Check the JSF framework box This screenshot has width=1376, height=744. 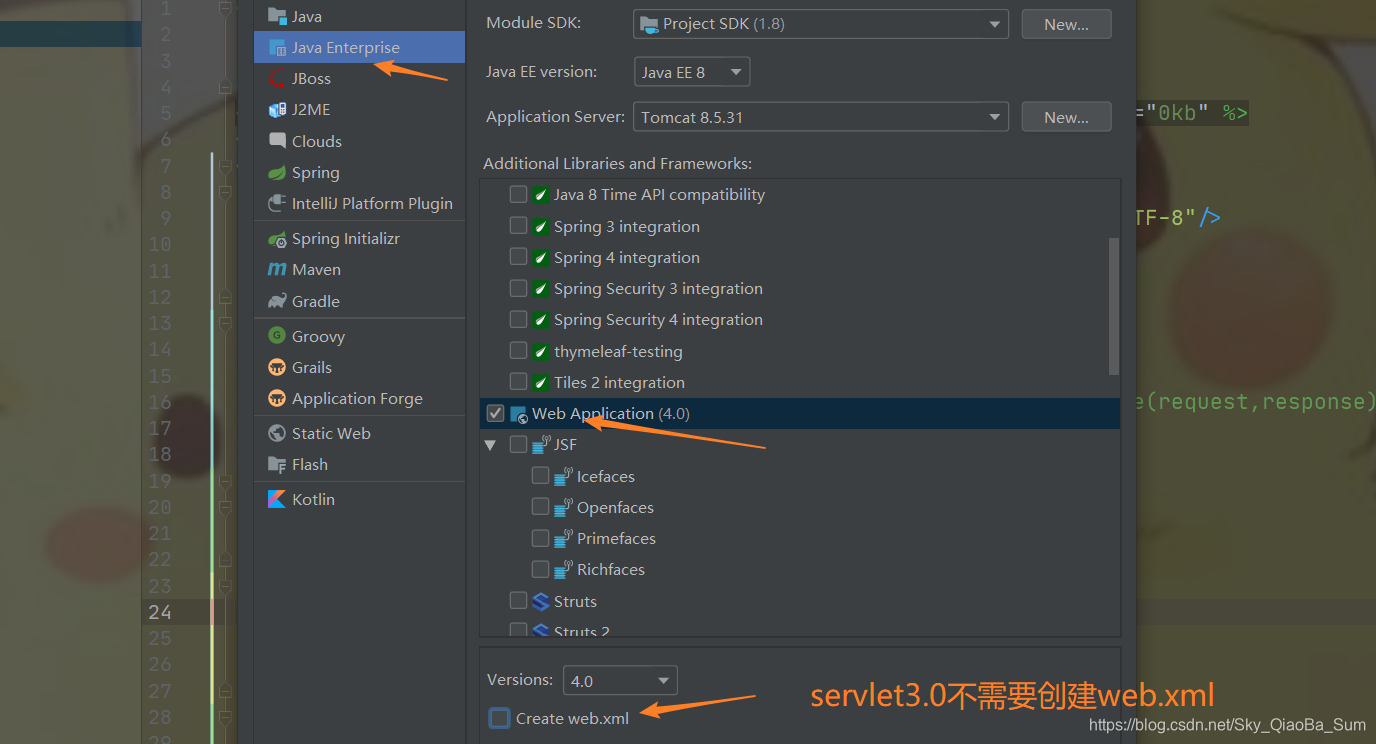click(518, 444)
